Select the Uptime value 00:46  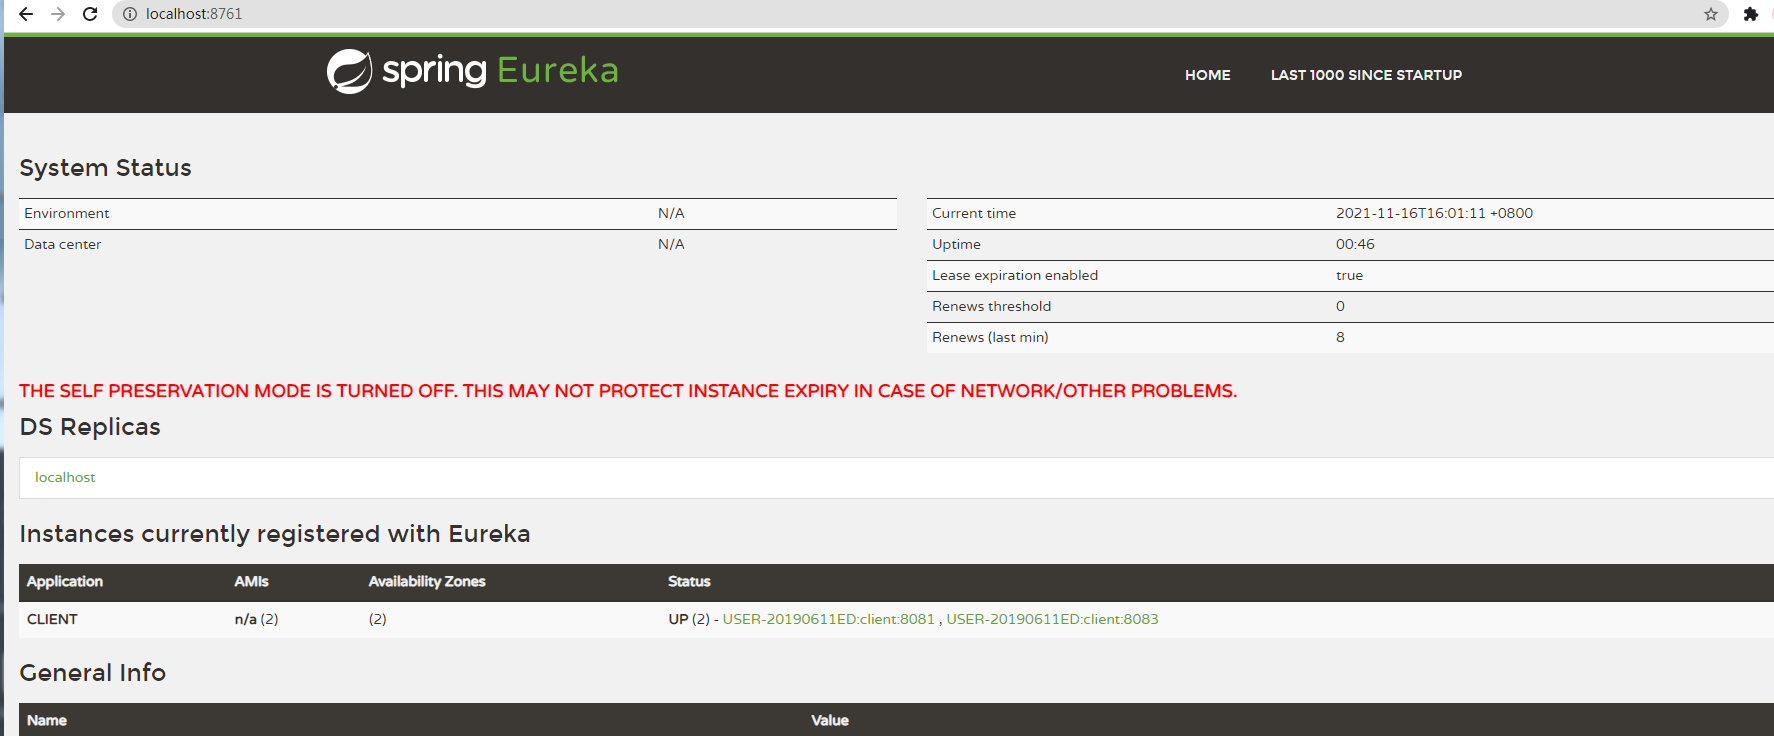(x=1355, y=244)
